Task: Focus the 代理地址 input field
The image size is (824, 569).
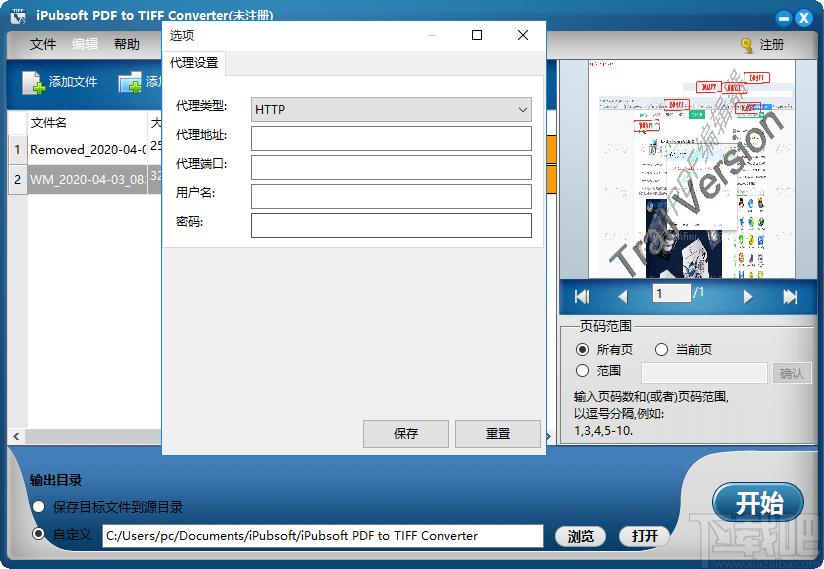Action: 391,139
